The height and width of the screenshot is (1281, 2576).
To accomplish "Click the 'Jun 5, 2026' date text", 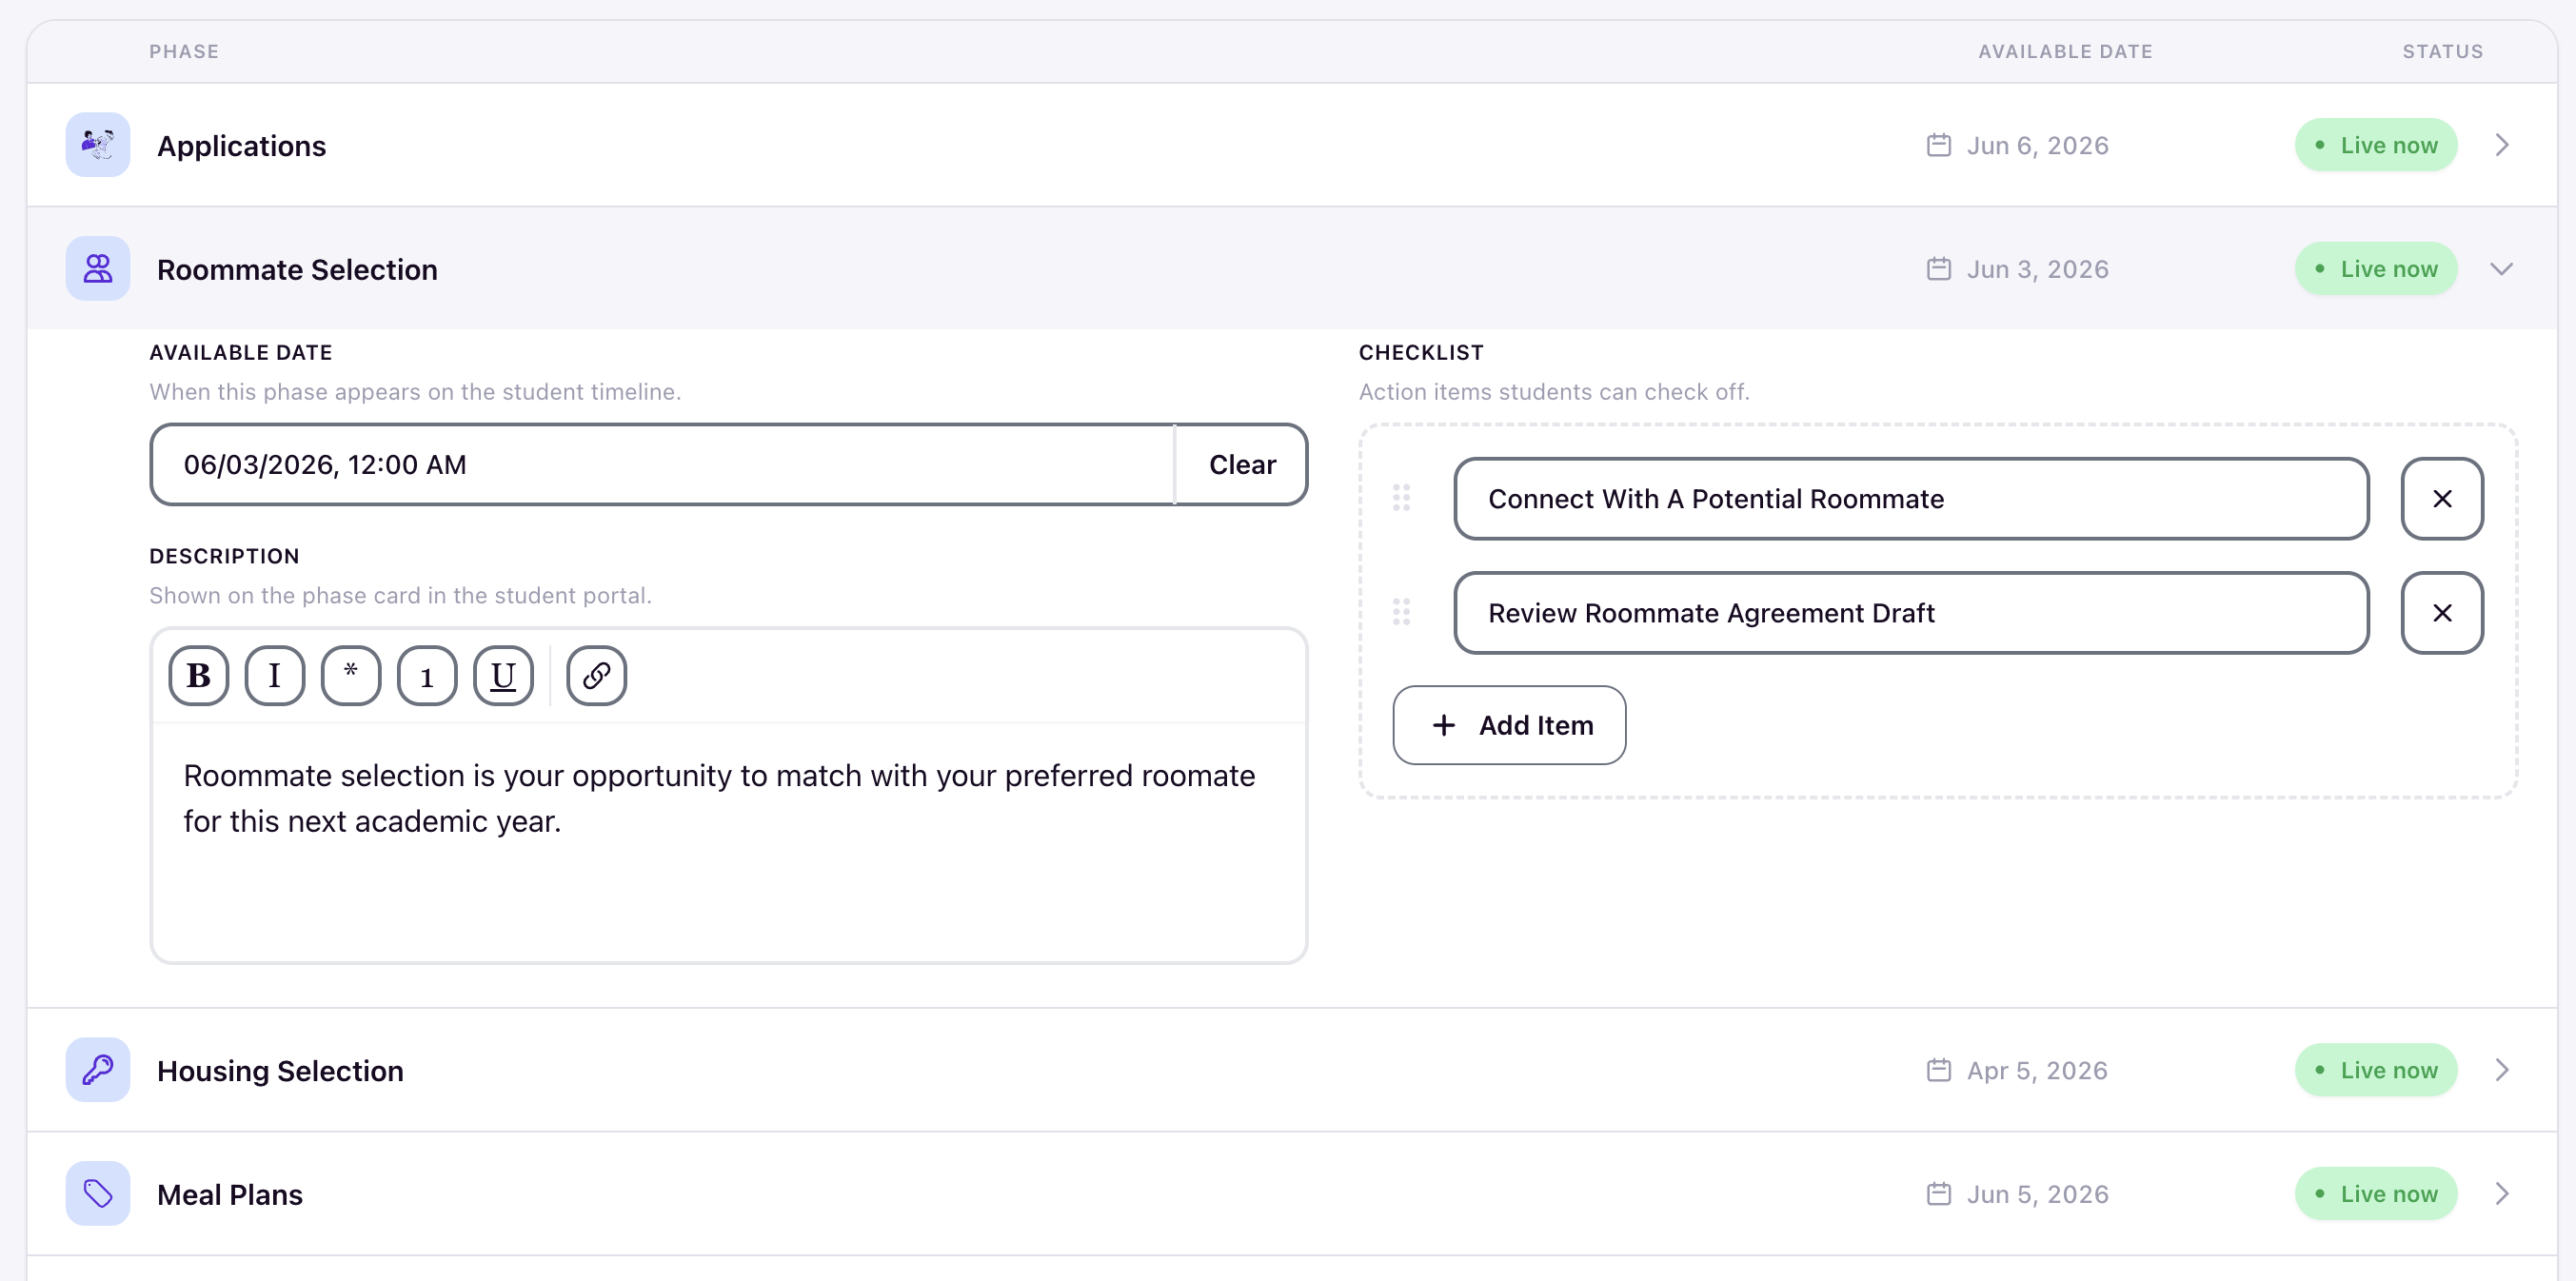I will coord(2038,1195).
